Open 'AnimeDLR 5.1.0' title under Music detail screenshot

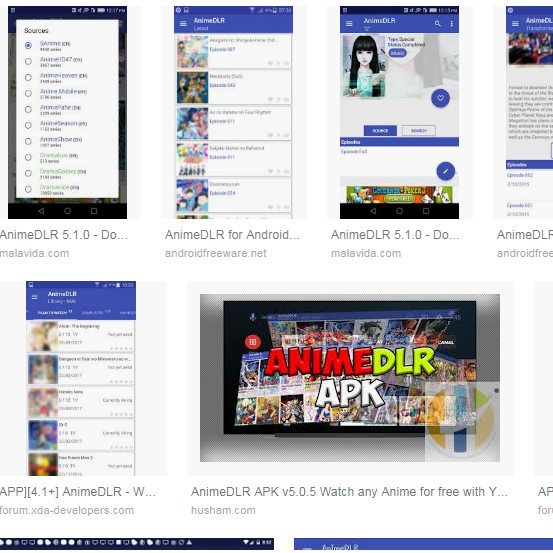[x=395, y=235]
